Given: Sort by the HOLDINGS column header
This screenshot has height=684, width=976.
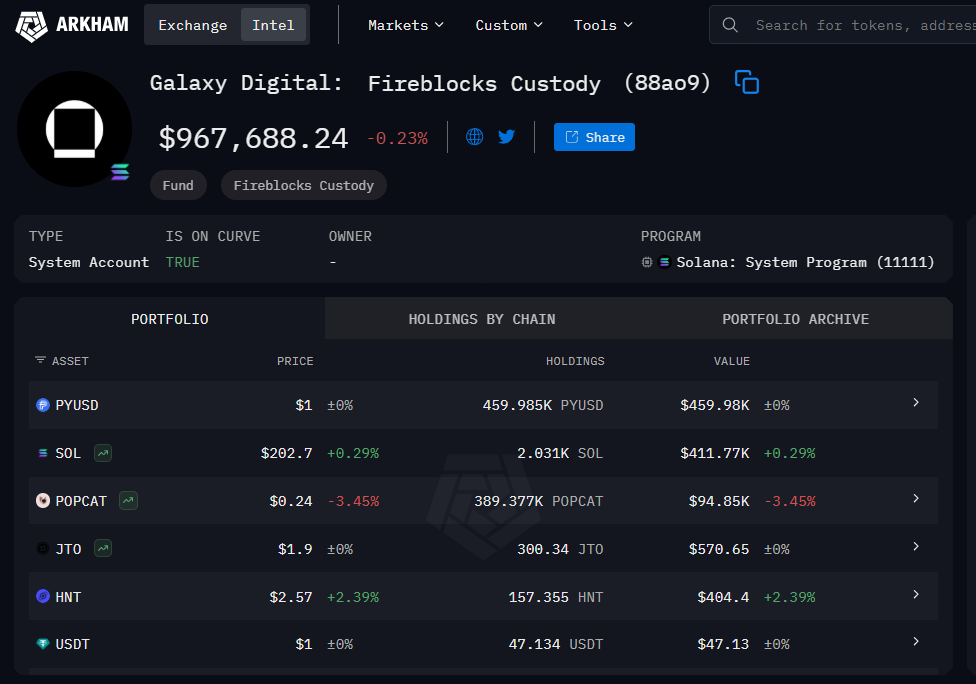Looking at the screenshot, I should tap(575, 361).
